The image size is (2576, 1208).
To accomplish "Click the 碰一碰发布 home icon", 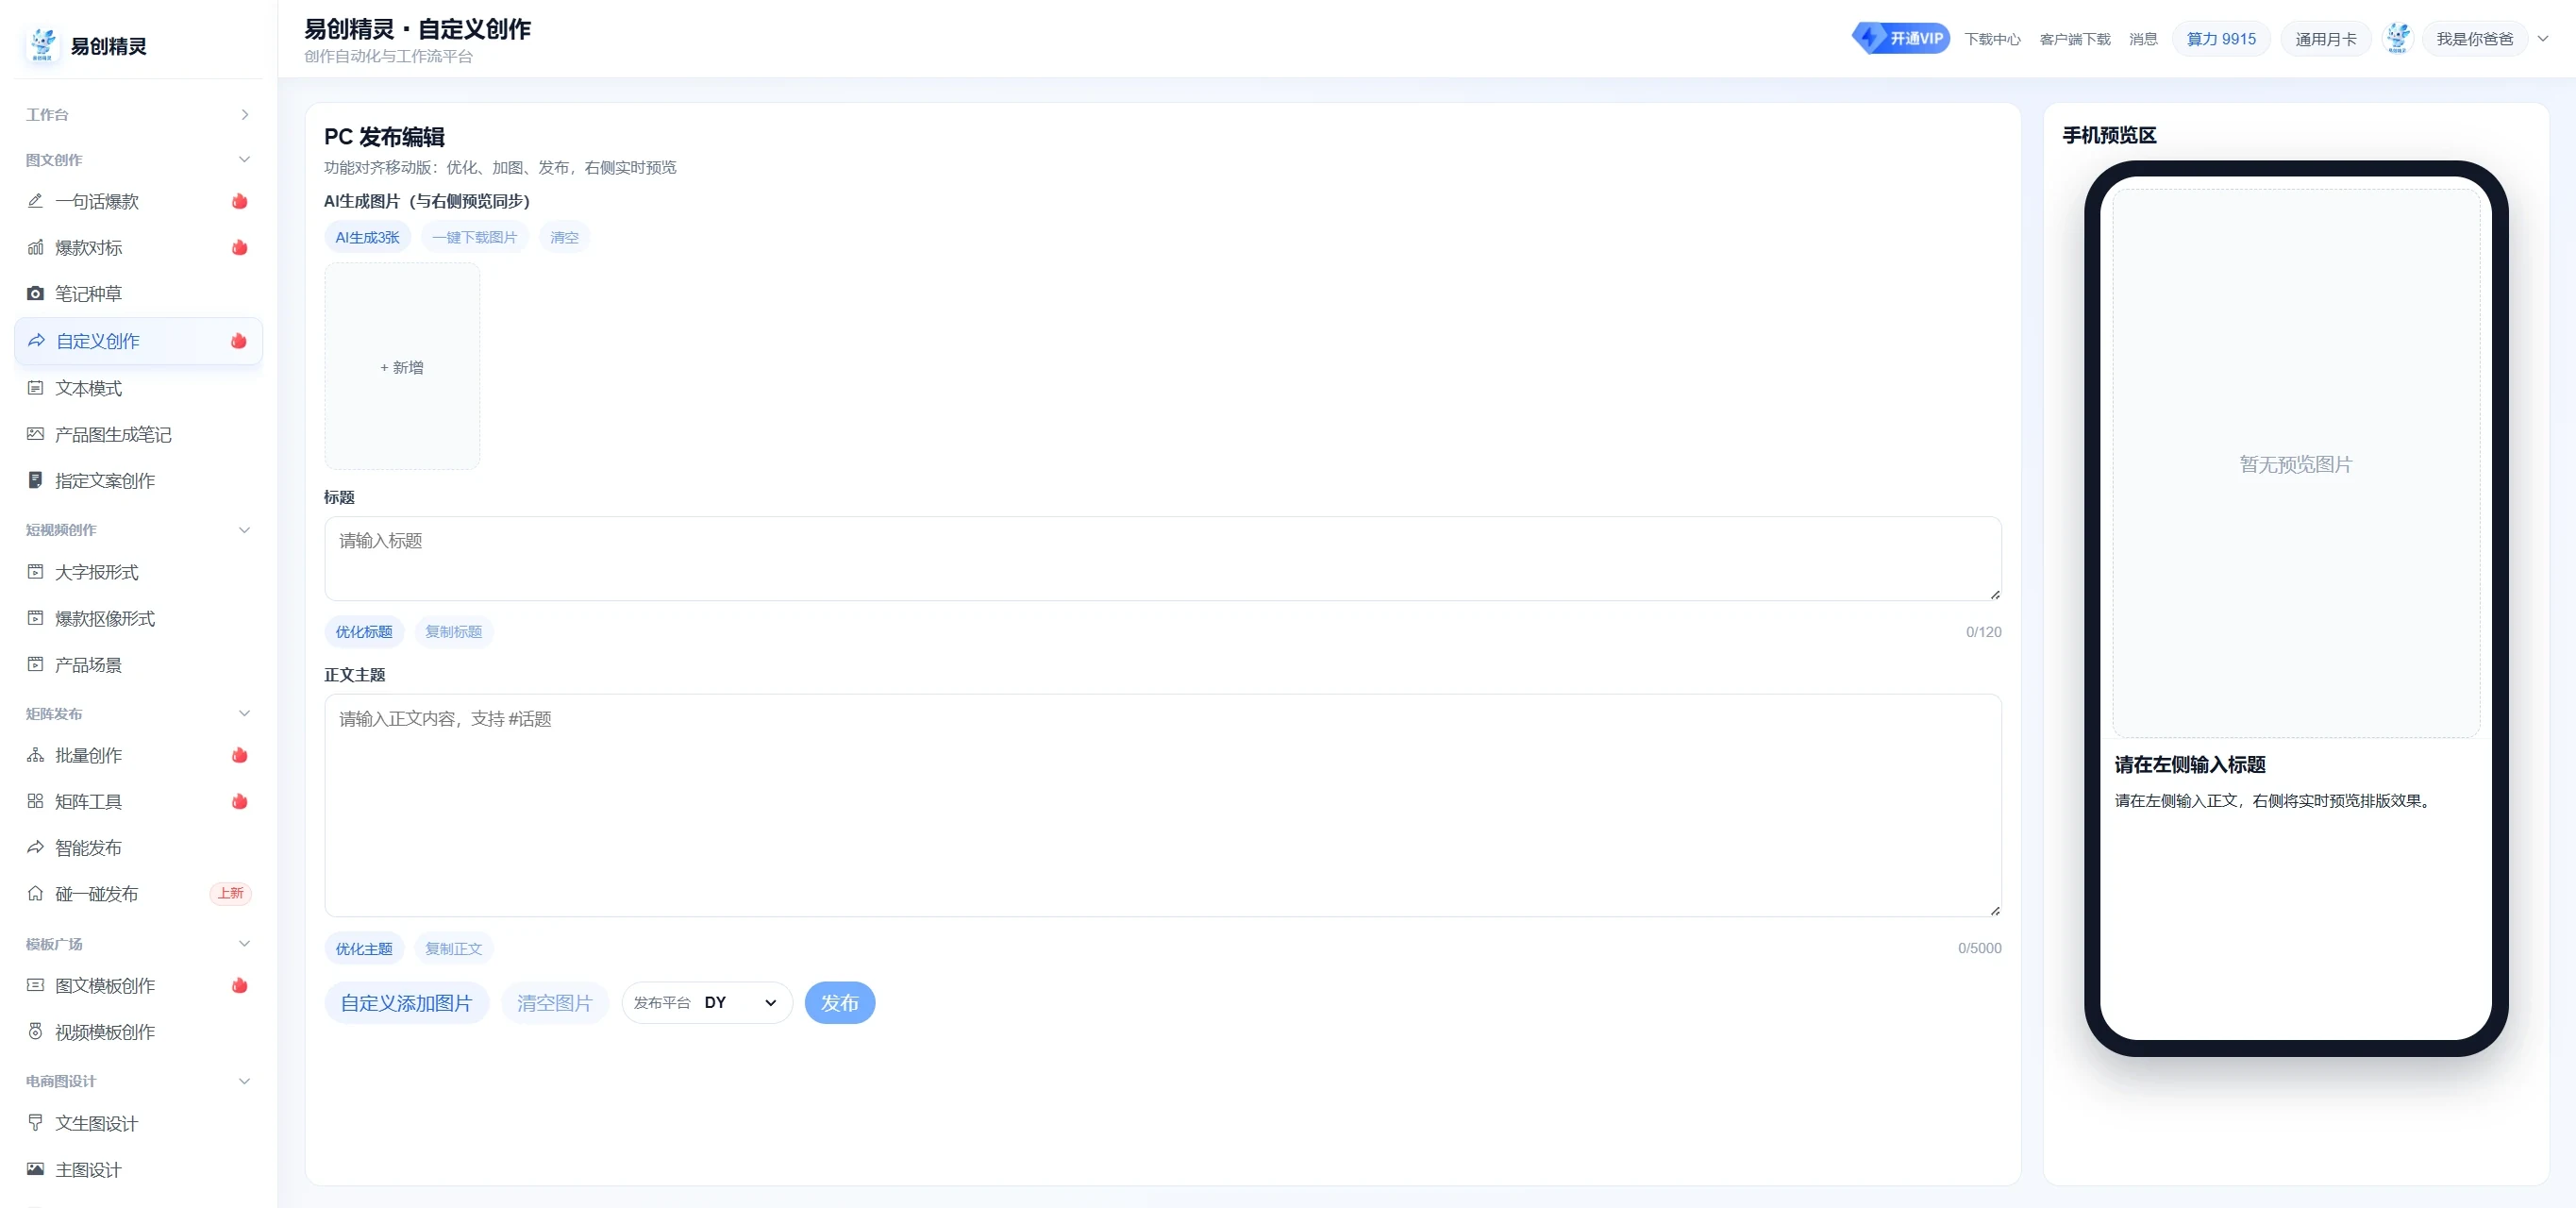I will pos(35,894).
